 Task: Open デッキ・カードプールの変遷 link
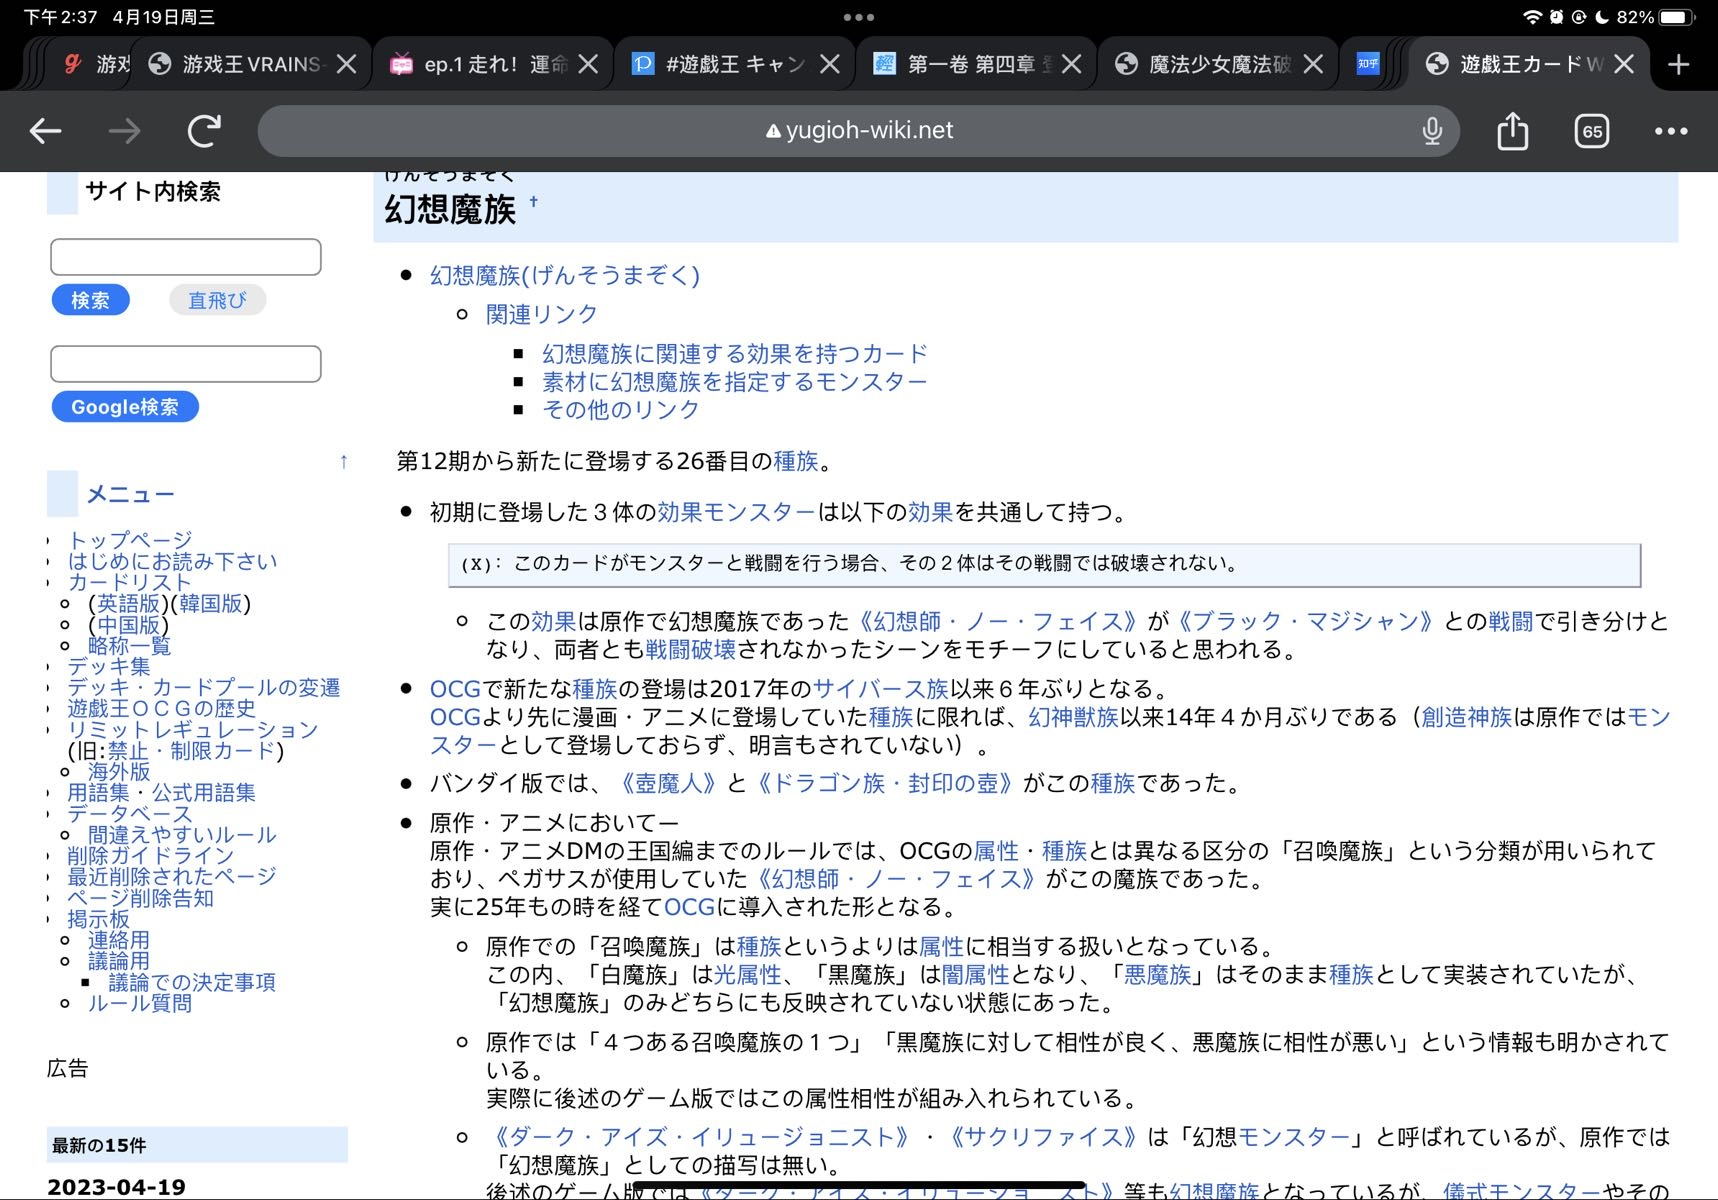click(203, 687)
